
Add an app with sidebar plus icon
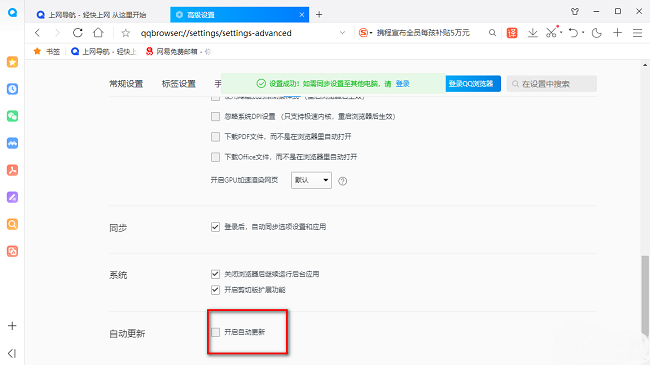(x=12, y=326)
